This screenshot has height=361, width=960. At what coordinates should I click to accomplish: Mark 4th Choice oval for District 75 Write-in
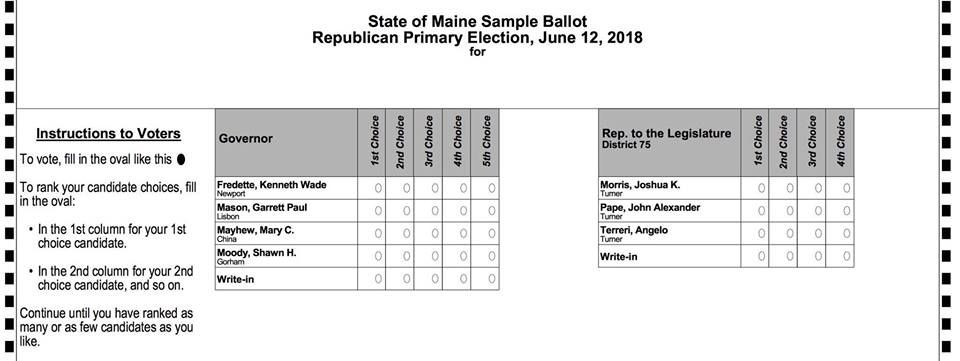(846, 256)
